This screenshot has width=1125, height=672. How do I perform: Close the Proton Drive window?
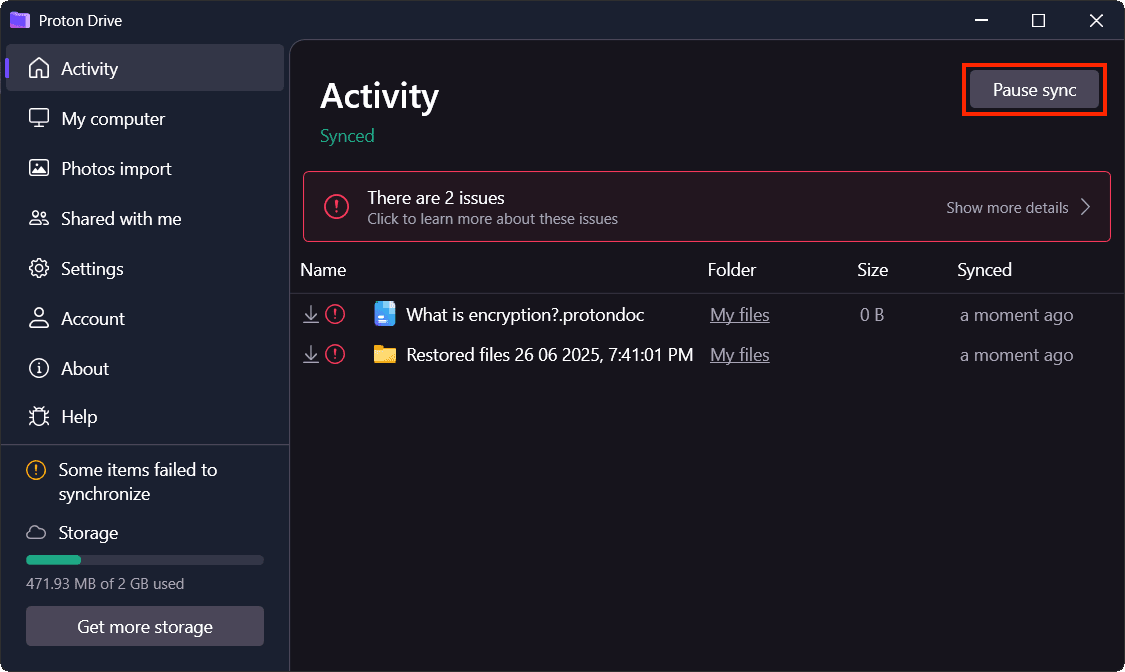[1096, 20]
